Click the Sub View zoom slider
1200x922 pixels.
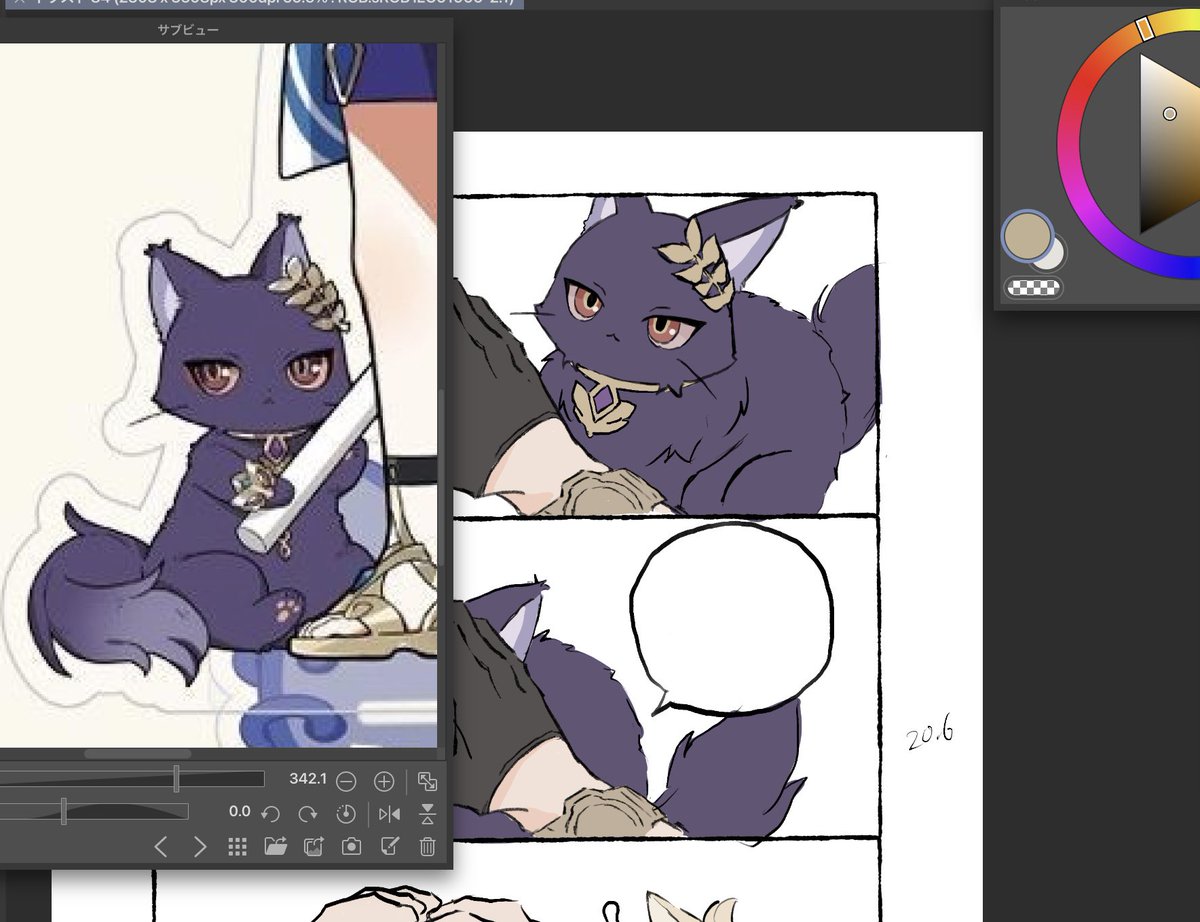132,779
